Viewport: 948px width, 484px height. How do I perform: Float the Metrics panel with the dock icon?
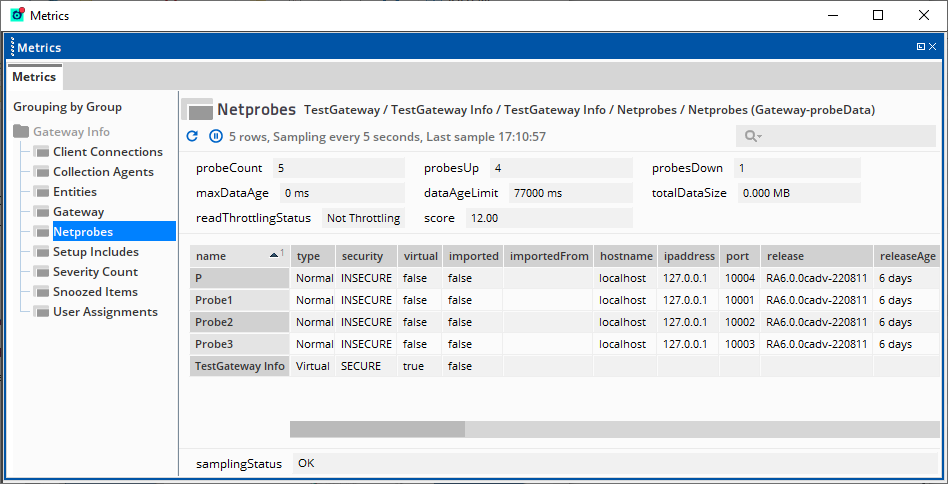(x=920, y=47)
